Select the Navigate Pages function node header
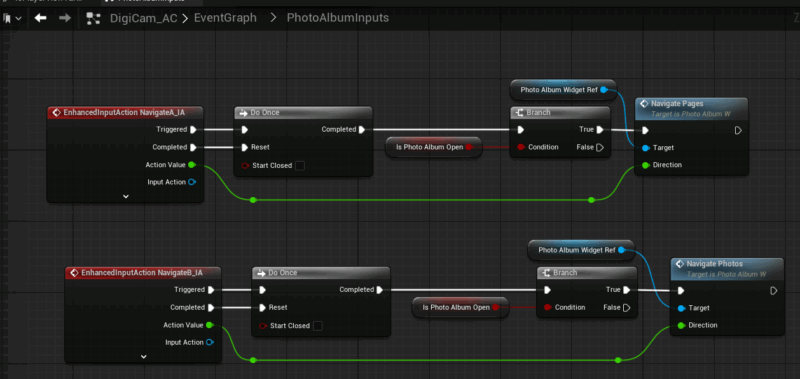Screen dimensions: 800x379 (x=691, y=108)
